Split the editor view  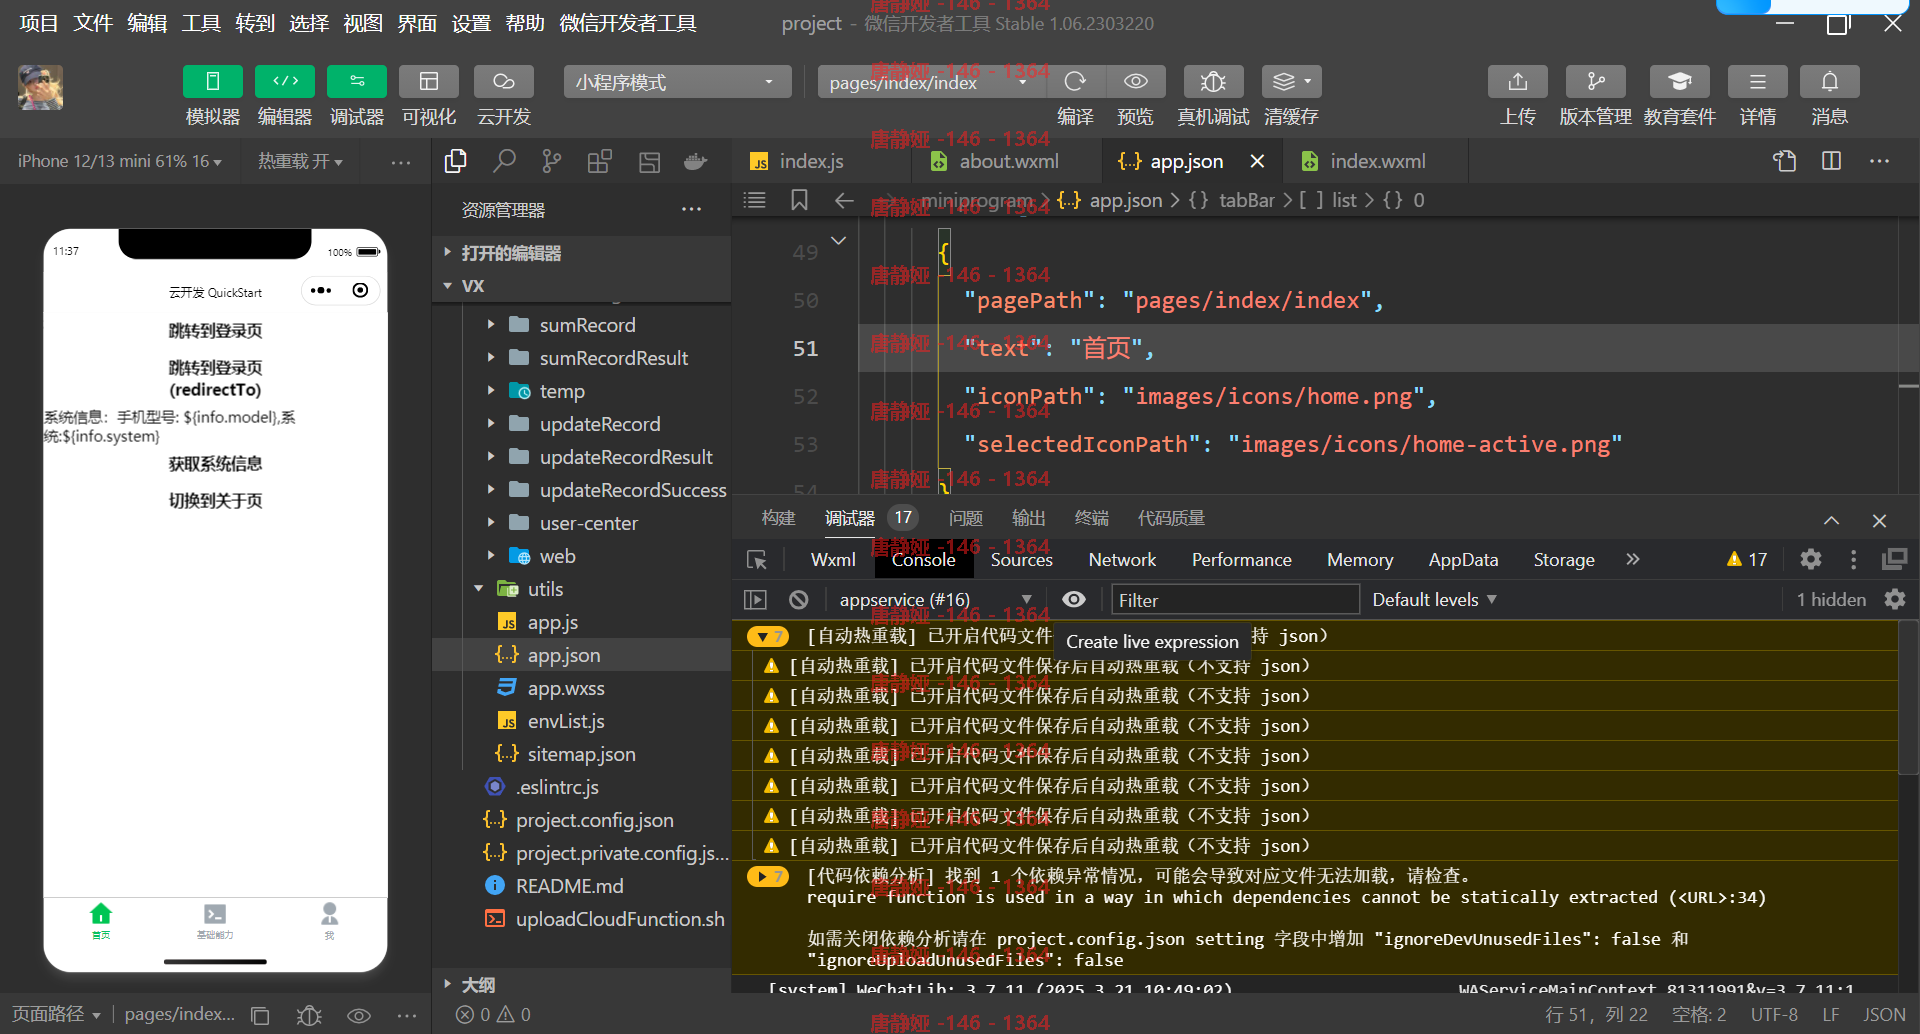[1832, 161]
